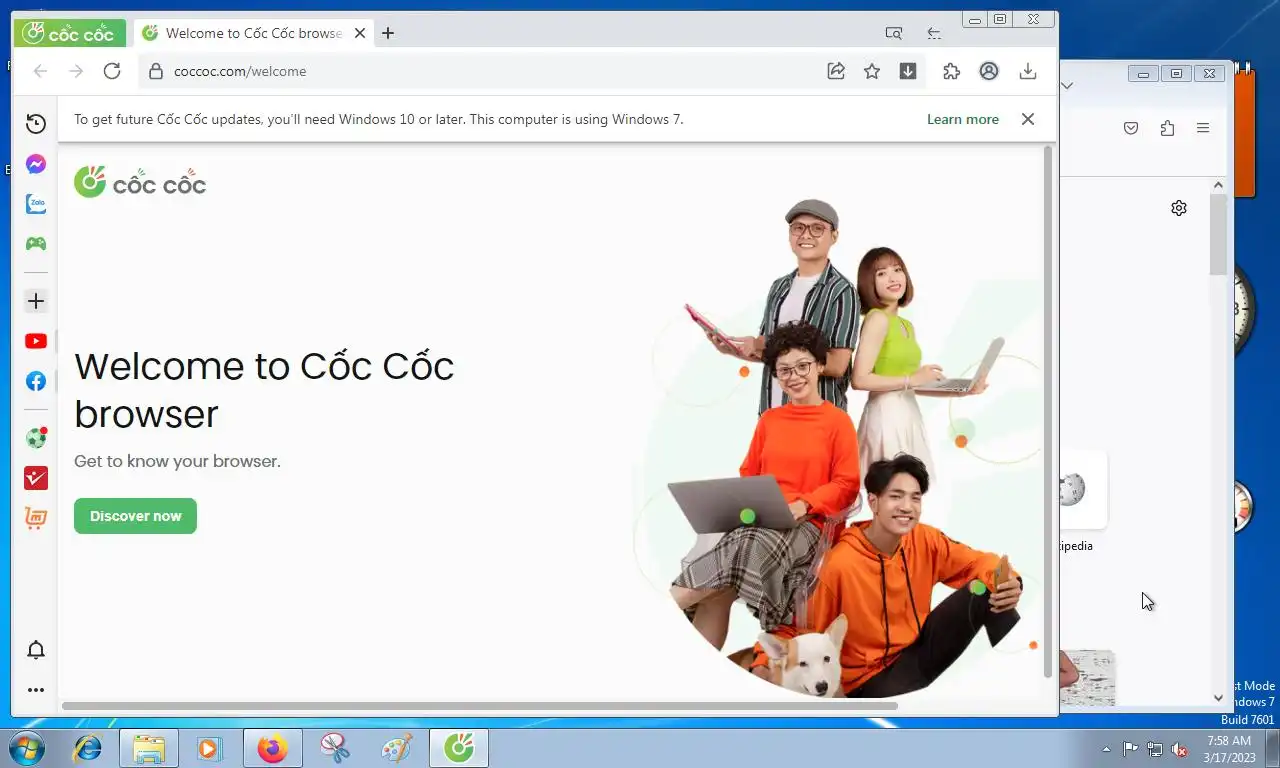Click the dark download-media toolbar icon
Viewport: 1280px width, 768px height.
pos(908,71)
